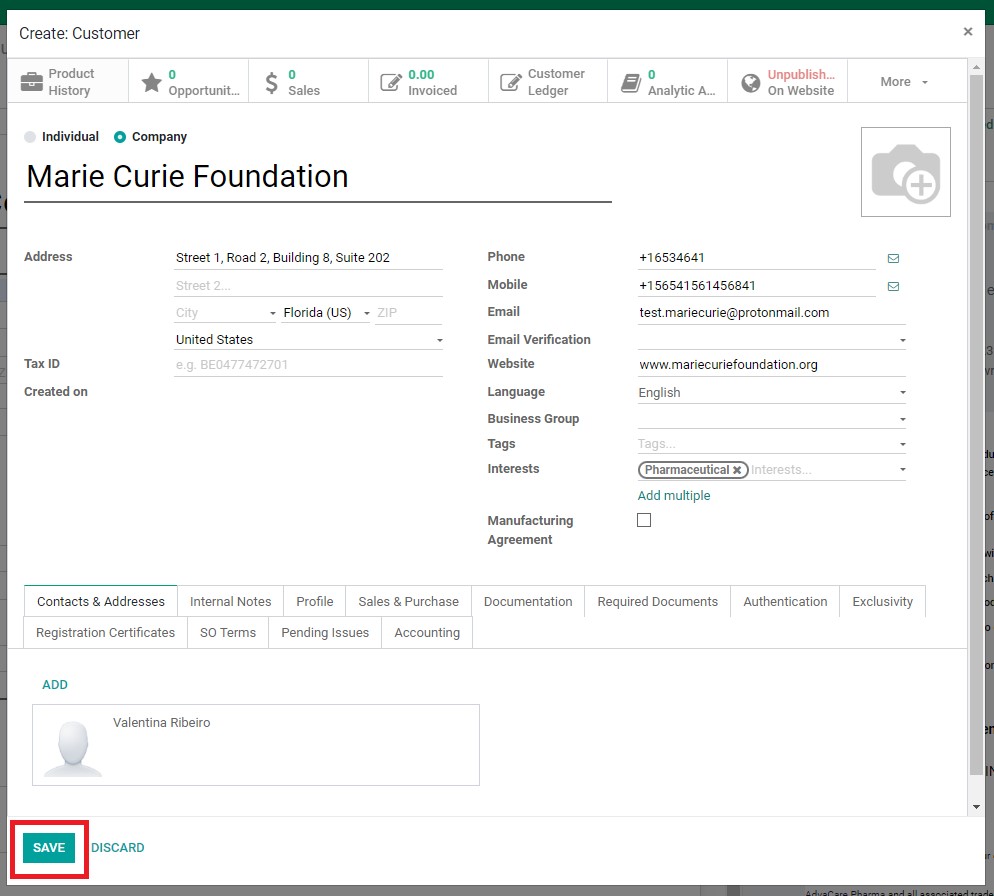Upload a photo via camera placeholder
This screenshot has width=994, height=896.
pos(905,172)
